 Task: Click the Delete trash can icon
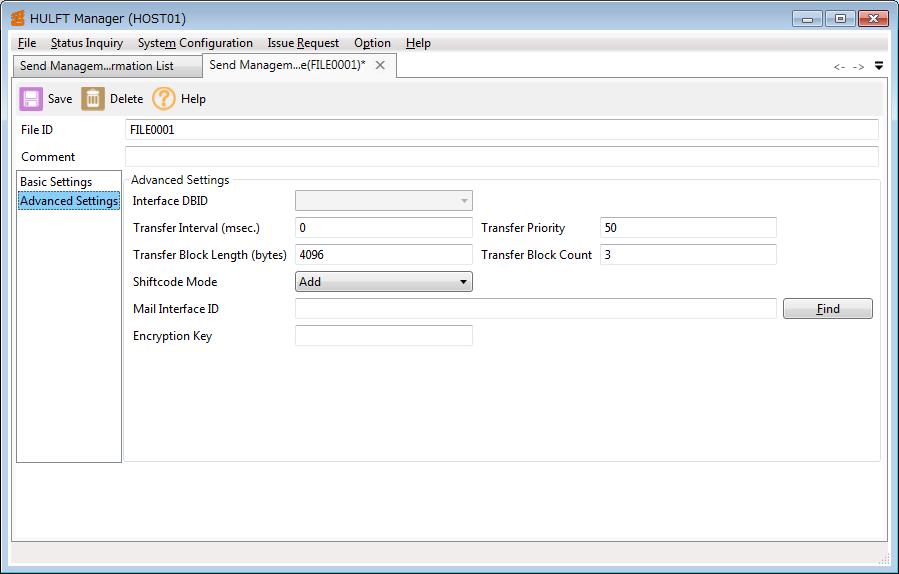93,99
